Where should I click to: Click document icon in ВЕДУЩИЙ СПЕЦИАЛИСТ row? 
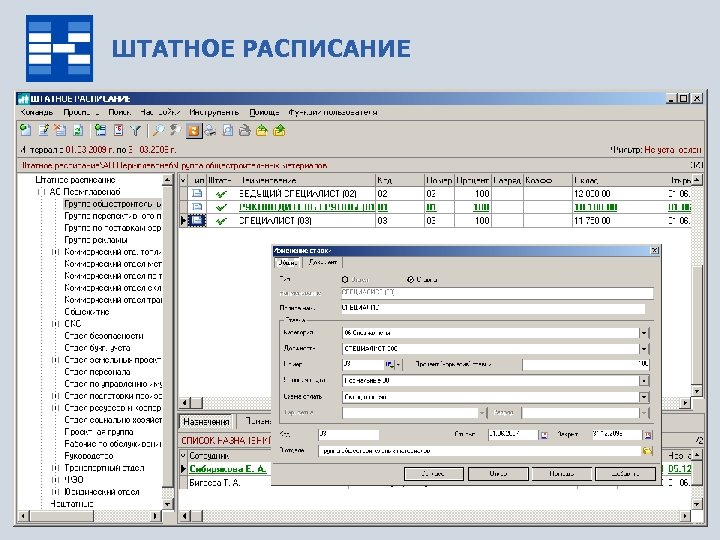point(197,193)
